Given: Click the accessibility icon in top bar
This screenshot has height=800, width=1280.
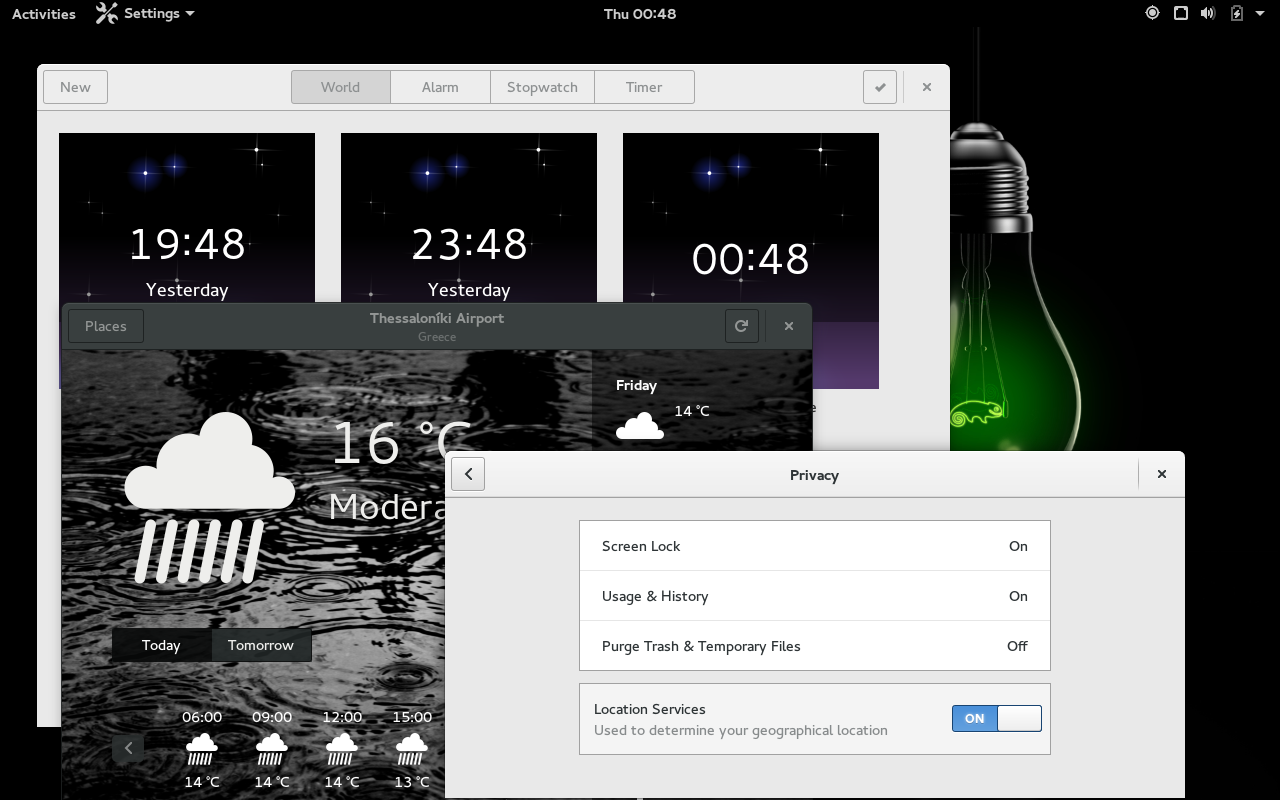Looking at the screenshot, I should click(1152, 14).
